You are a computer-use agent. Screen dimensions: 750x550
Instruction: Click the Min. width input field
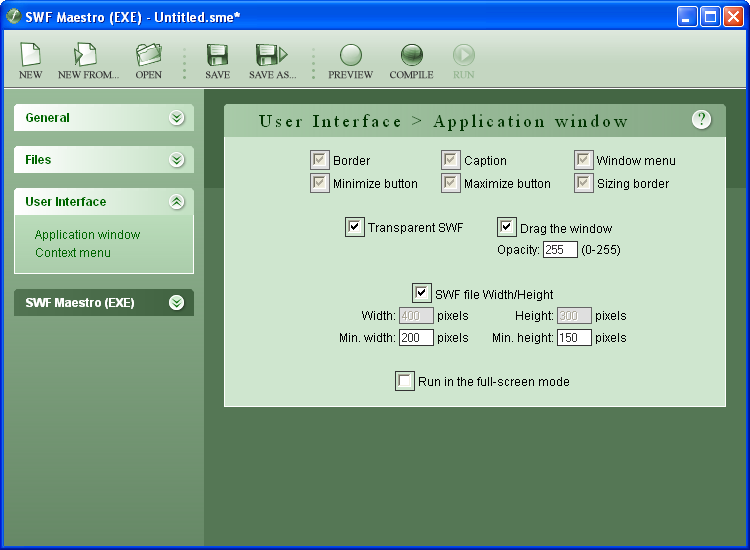point(416,338)
